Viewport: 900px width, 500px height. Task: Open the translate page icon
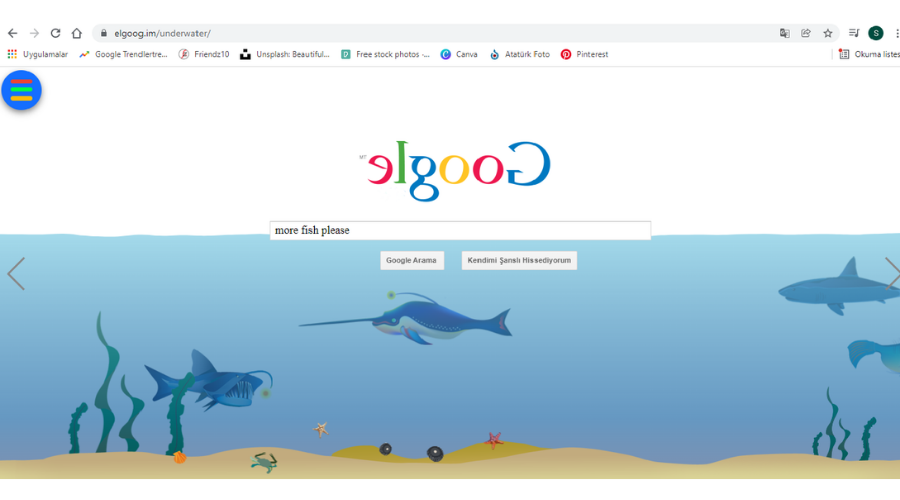785,33
